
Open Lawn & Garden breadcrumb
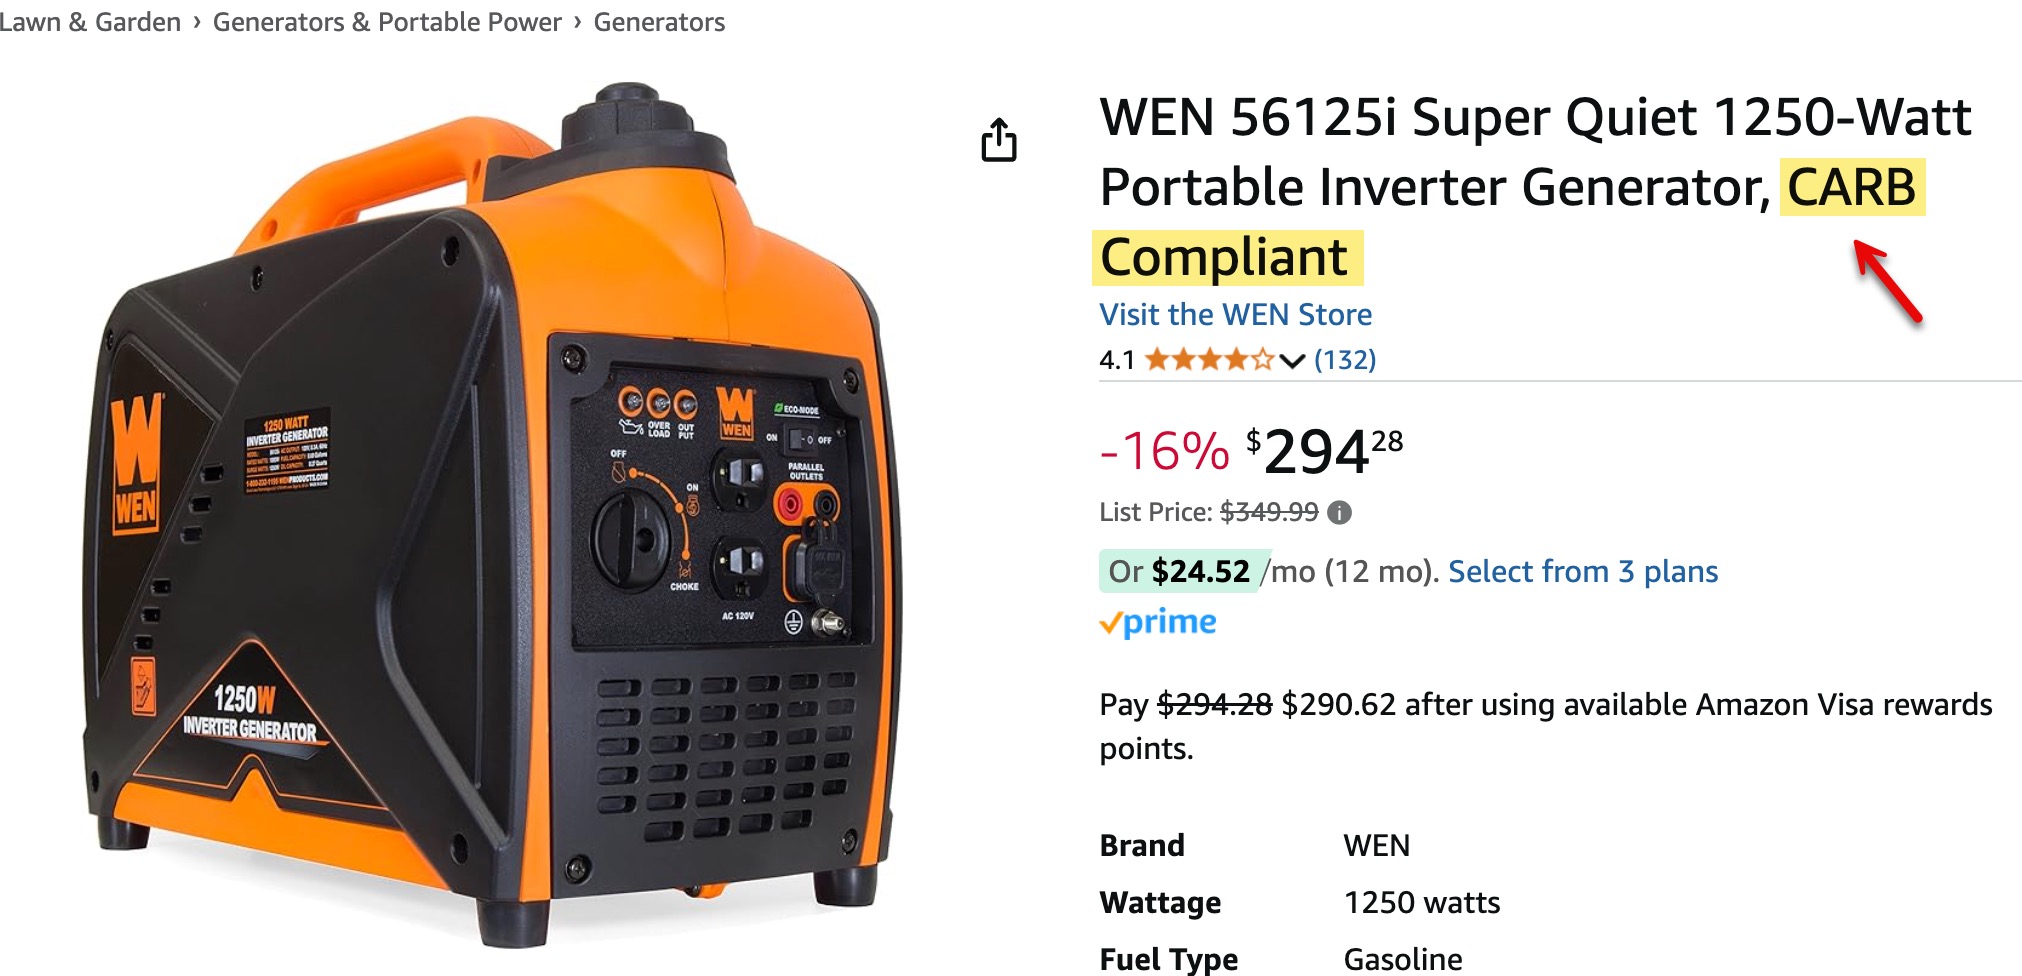point(90,22)
